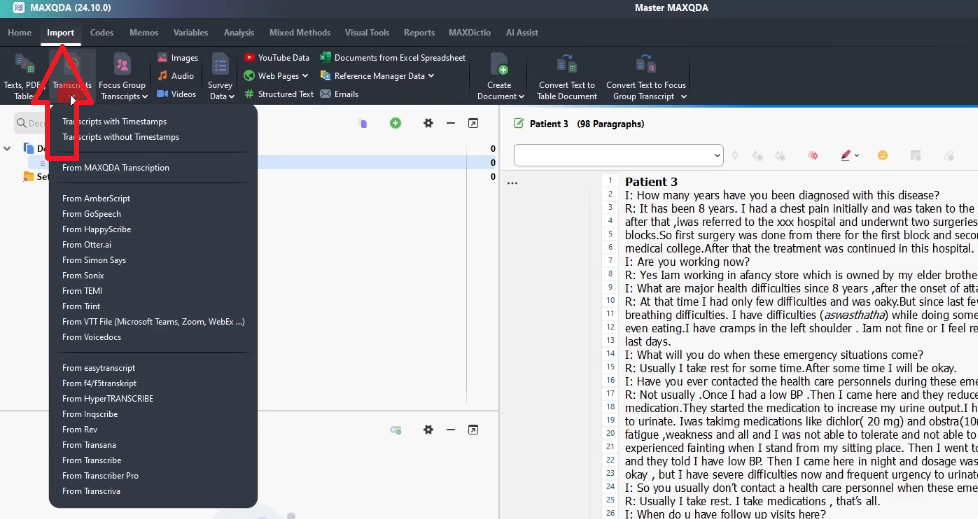The width and height of the screenshot is (978, 519).
Task: Collapse the Documents tree root
Action: (9, 148)
